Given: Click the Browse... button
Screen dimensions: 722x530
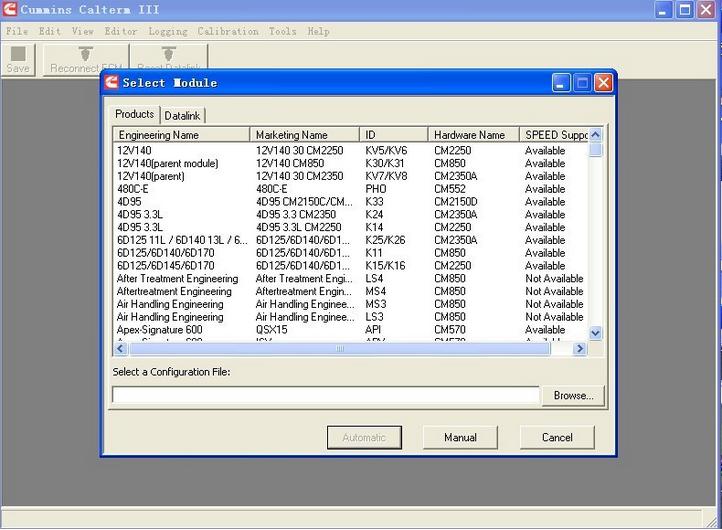Looking at the screenshot, I should click(x=573, y=396).
